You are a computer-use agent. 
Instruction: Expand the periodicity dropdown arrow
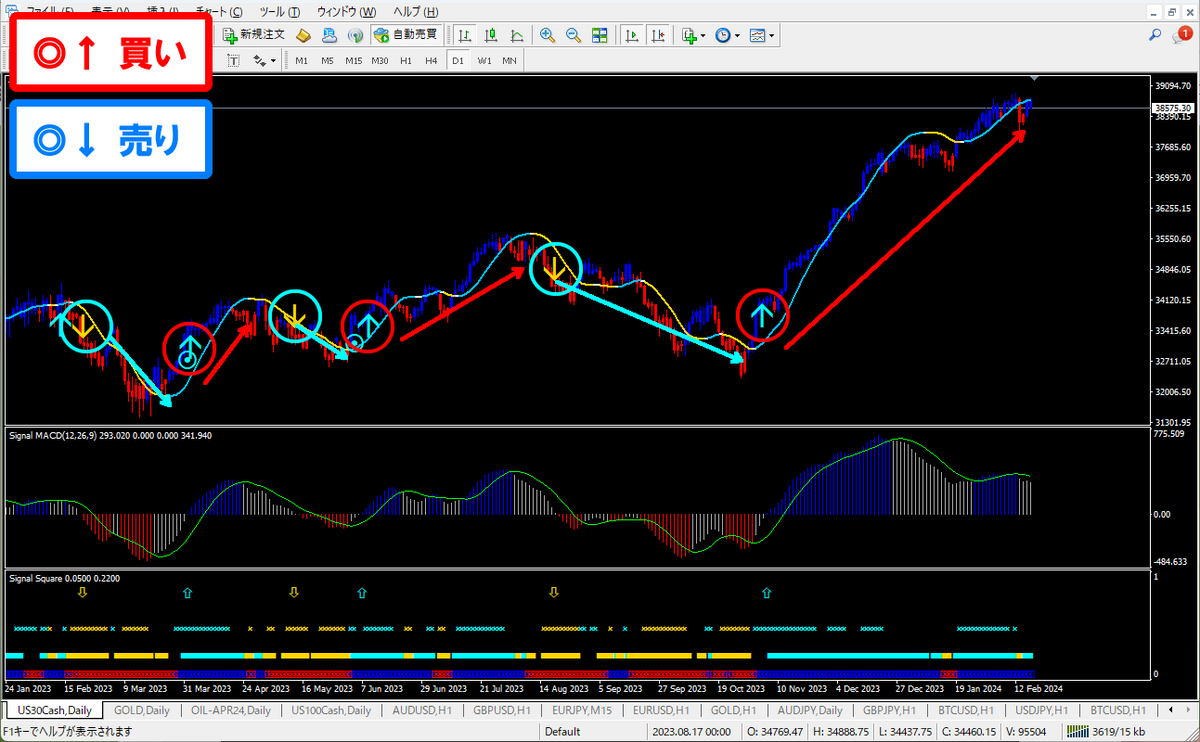tap(737, 35)
